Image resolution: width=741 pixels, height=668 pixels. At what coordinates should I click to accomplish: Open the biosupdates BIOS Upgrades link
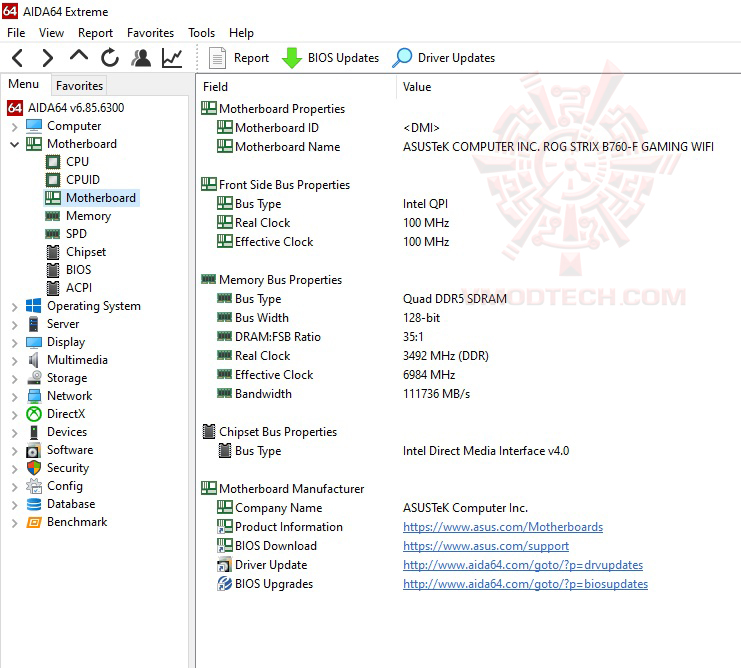click(x=525, y=584)
